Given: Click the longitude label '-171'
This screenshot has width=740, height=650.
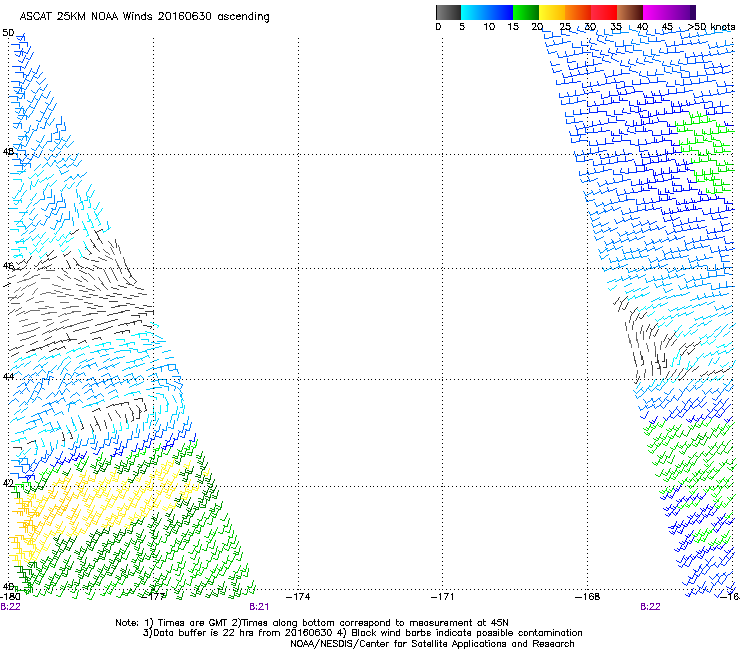Looking at the screenshot, I should [443, 597].
